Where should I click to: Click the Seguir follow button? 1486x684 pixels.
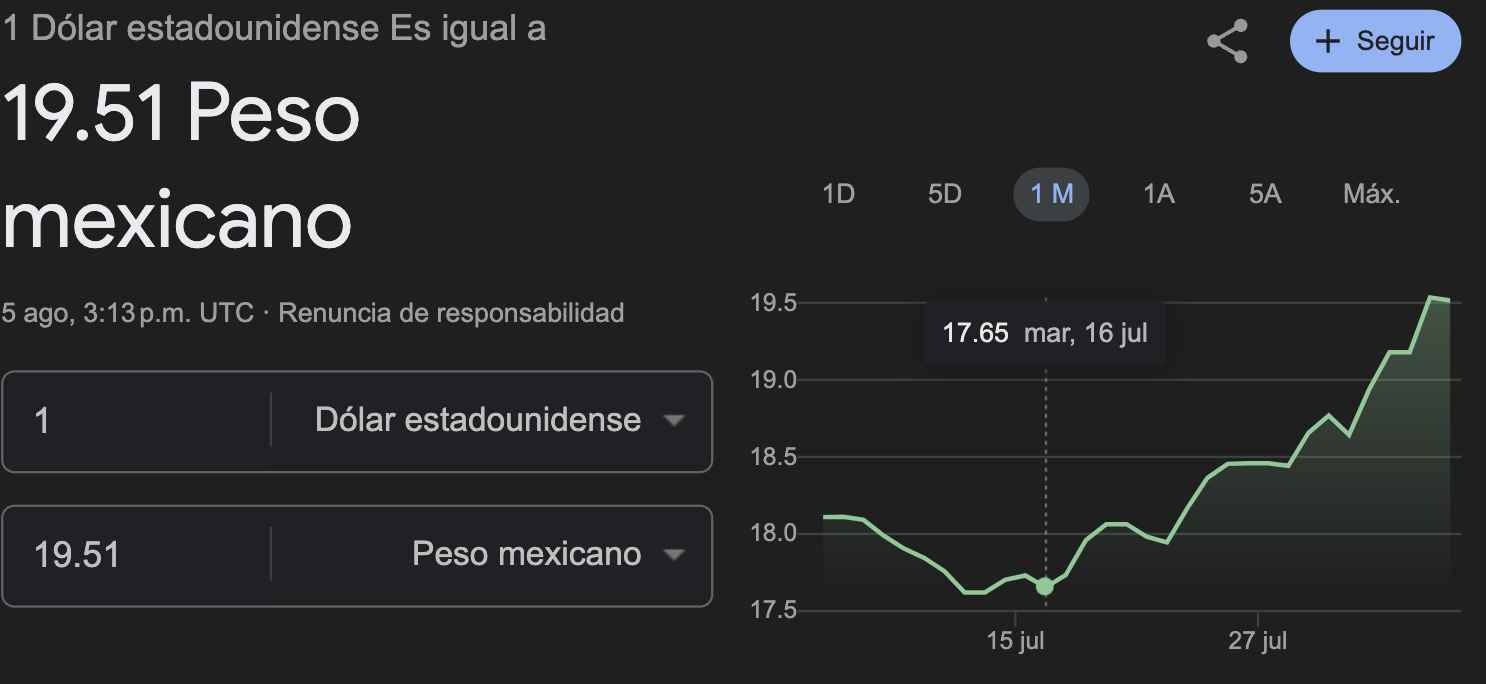[1375, 42]
